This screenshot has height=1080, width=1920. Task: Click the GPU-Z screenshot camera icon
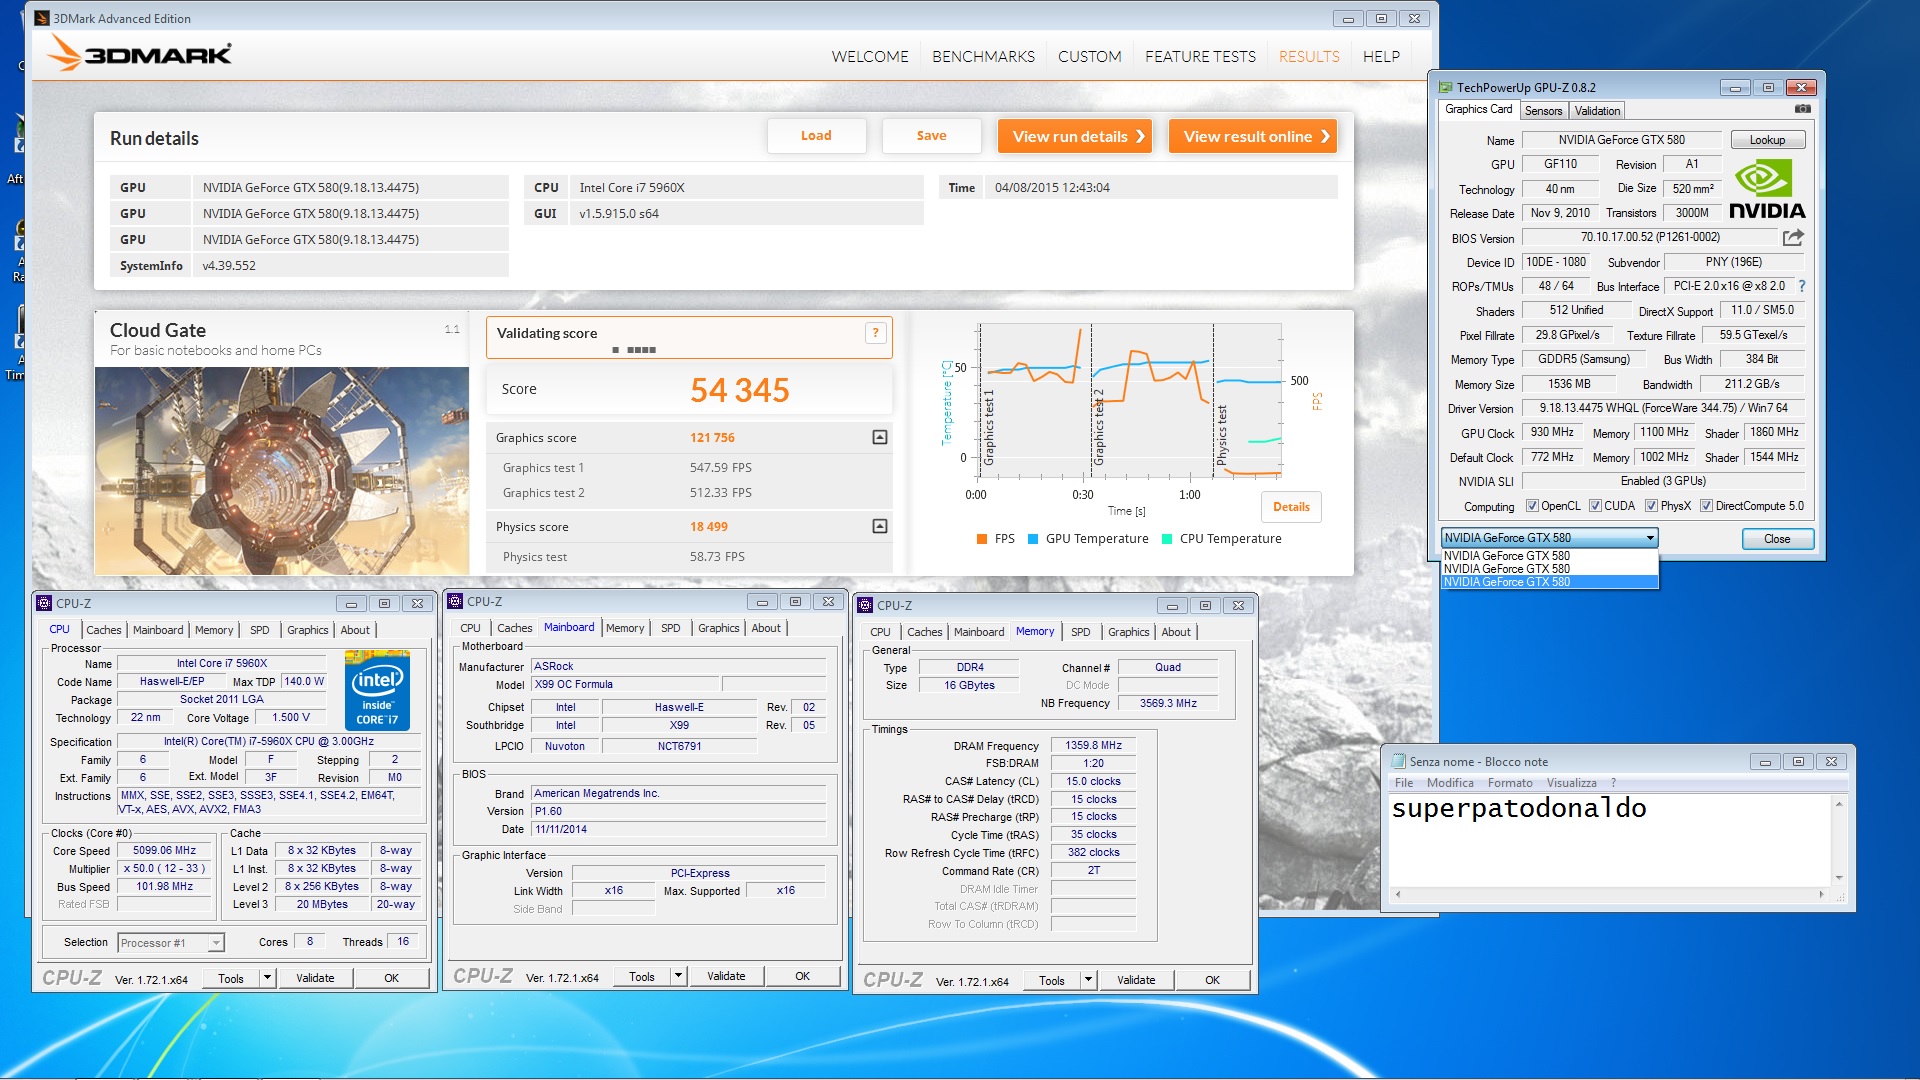coord(1802,109)
